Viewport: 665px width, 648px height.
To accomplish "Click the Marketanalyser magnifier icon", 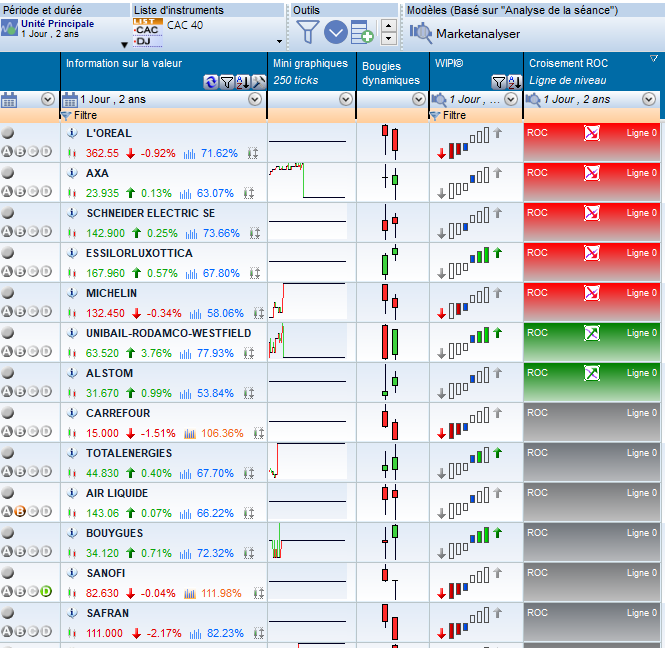I will 420,33.
